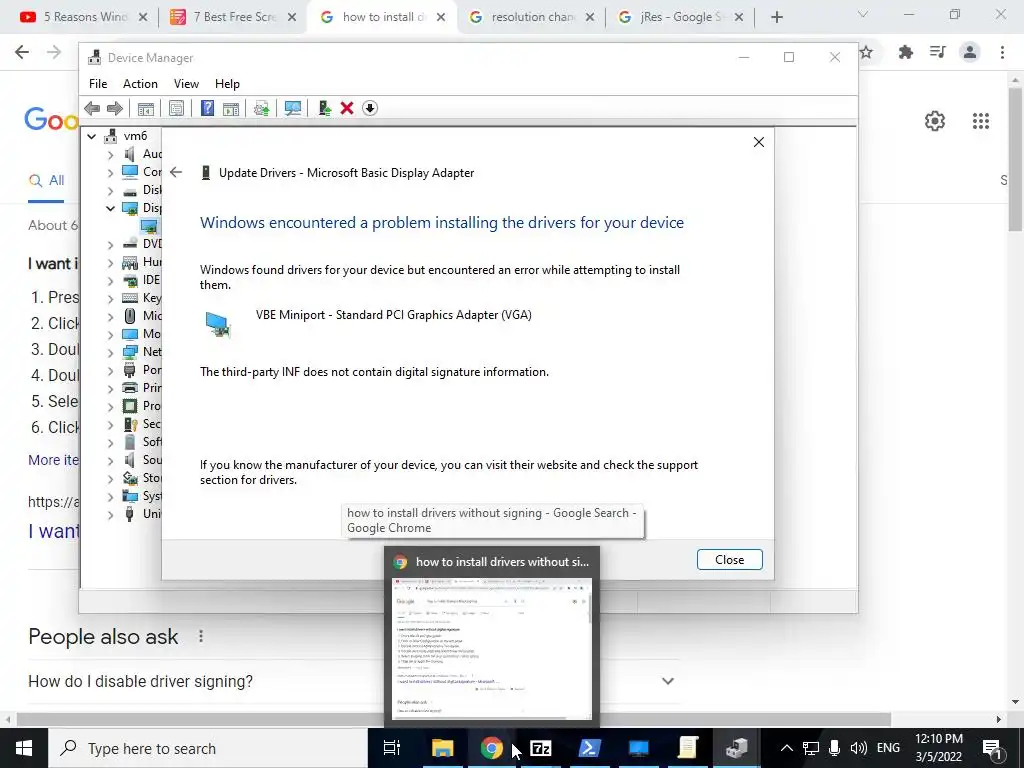
Task: Expand the 'Disk' device category
Action: [110, 191]
